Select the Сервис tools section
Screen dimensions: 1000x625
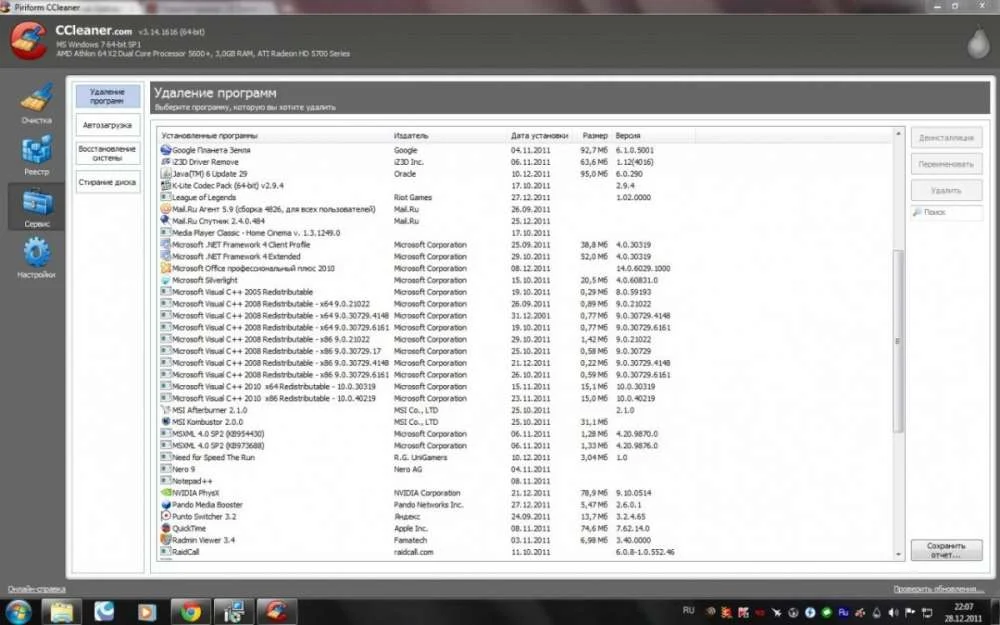coord(36,207)
